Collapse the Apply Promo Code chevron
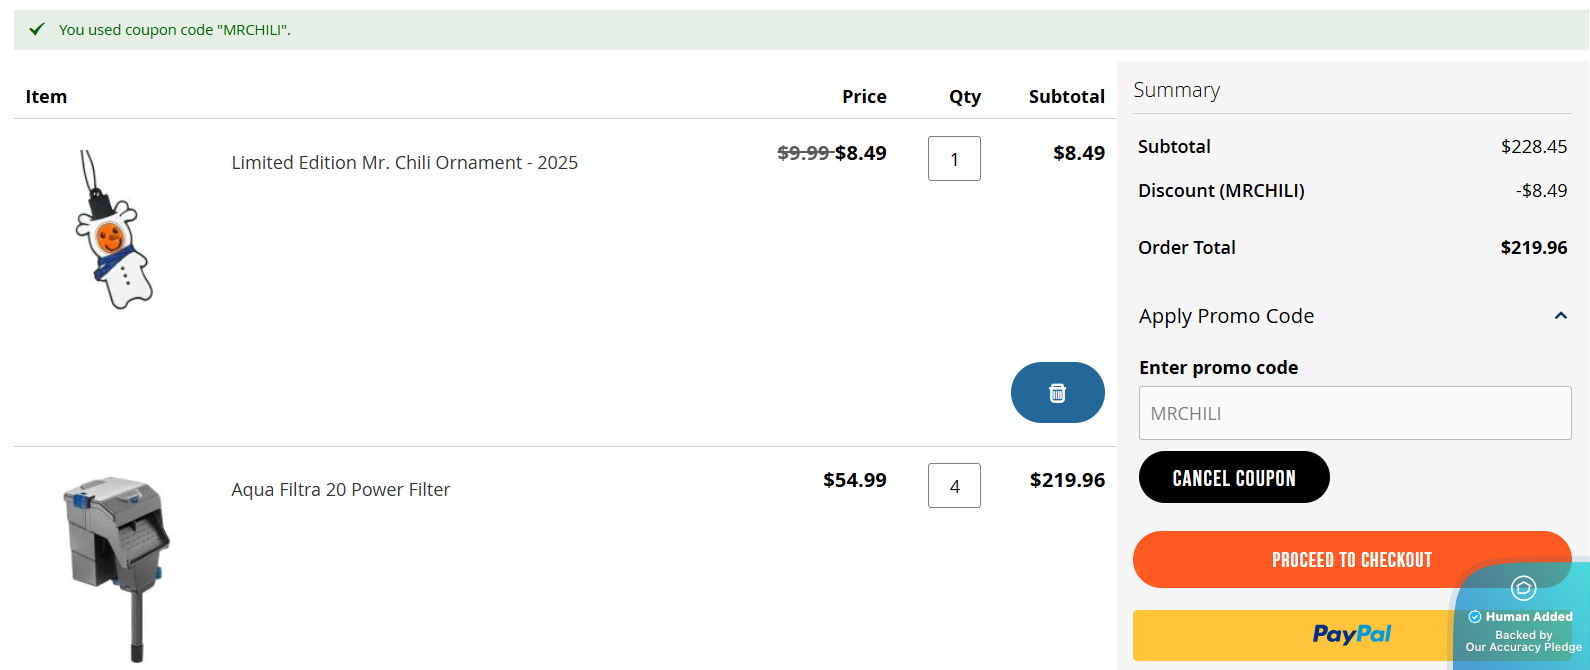Image resolution: width=1590 pixels, height=670 pixels. coord(1560,316)
